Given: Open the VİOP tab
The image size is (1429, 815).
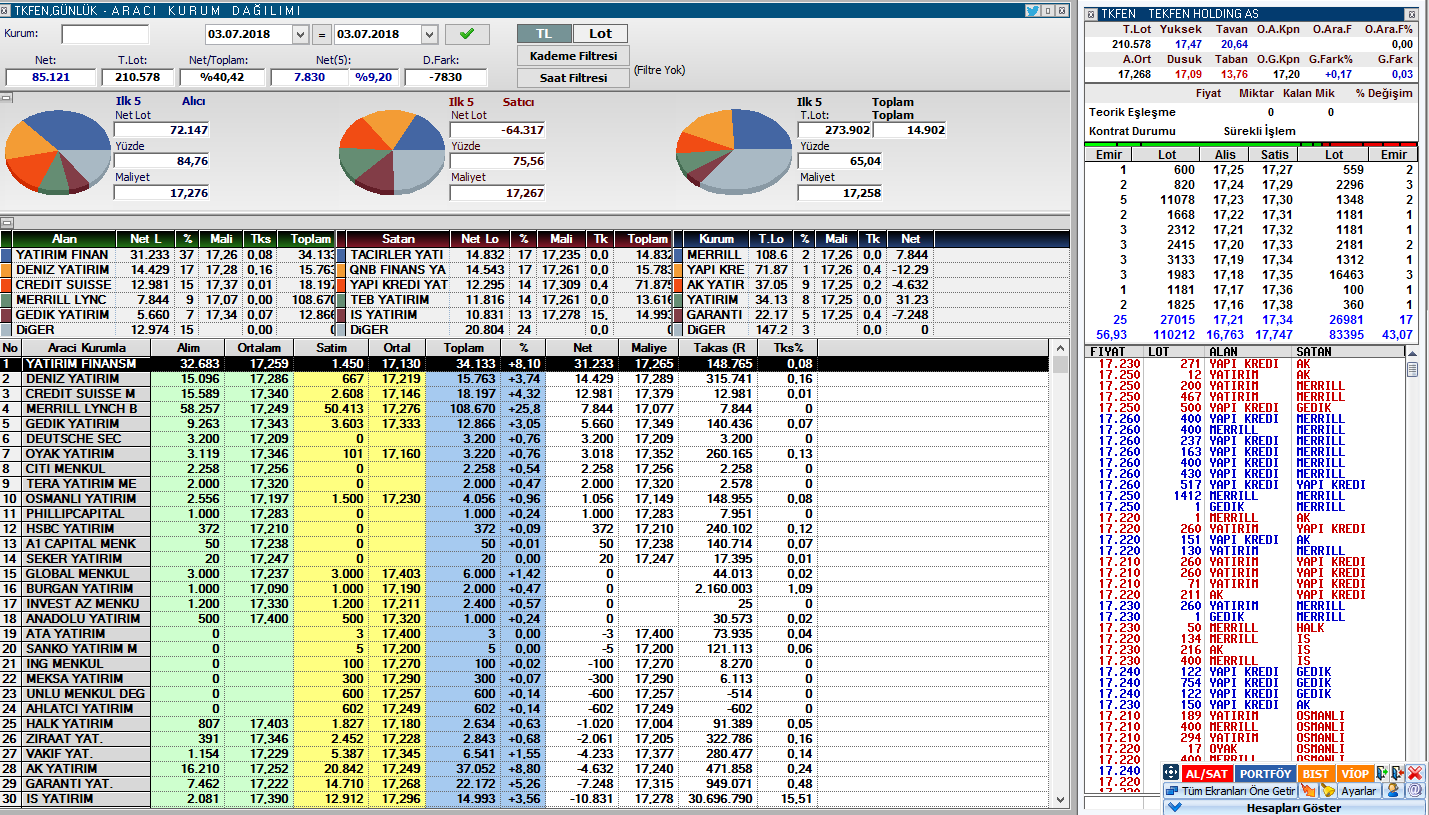Looking at the screenshot, I should click(x=1355, y=774).
